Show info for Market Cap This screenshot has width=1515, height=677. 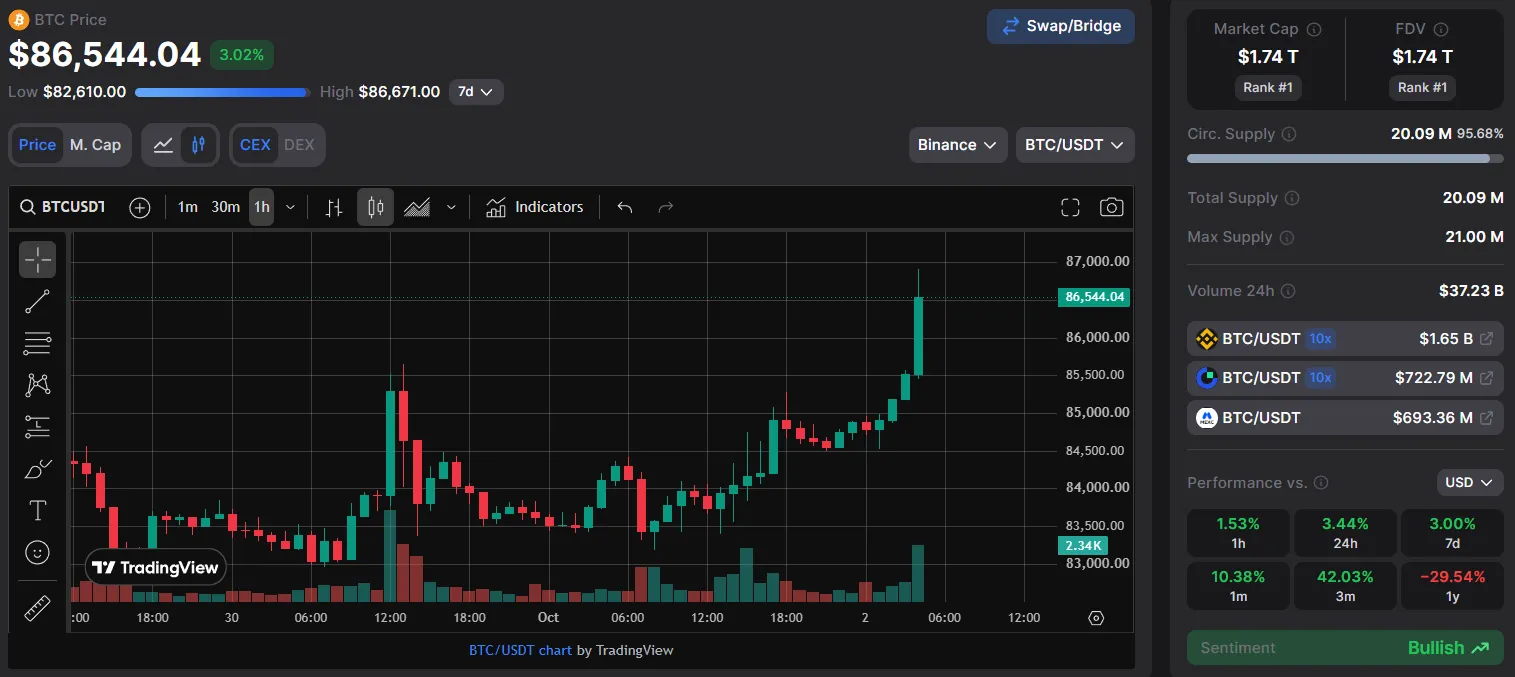coord(1315,30)
